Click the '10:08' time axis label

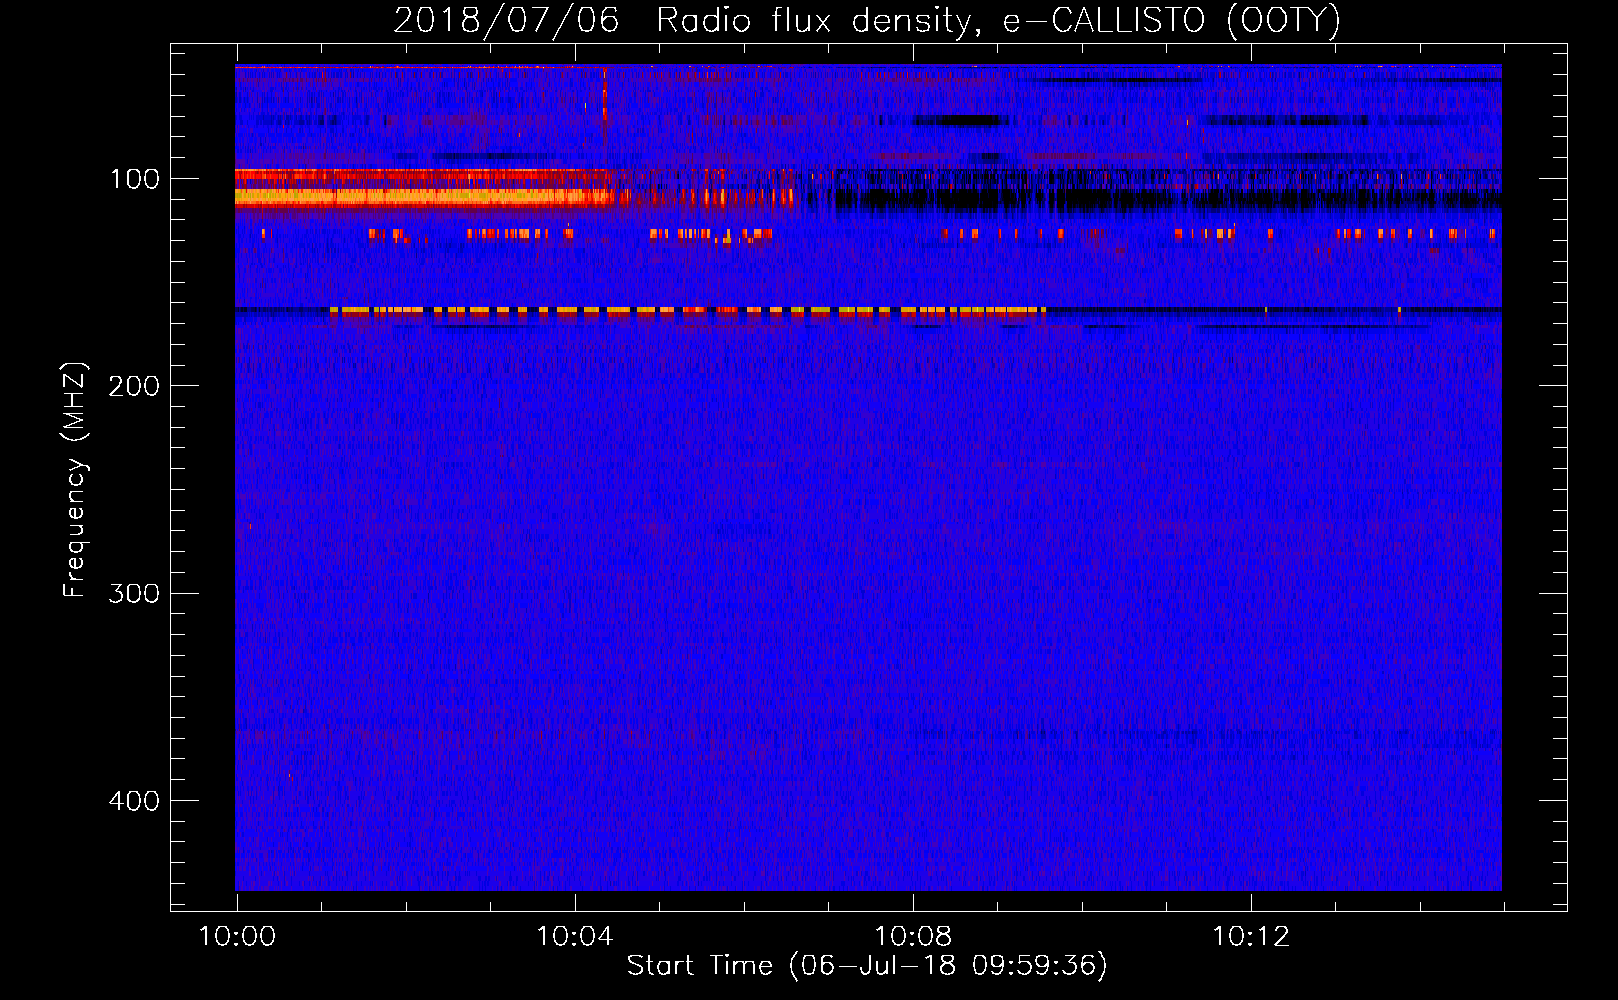point(913,937)
